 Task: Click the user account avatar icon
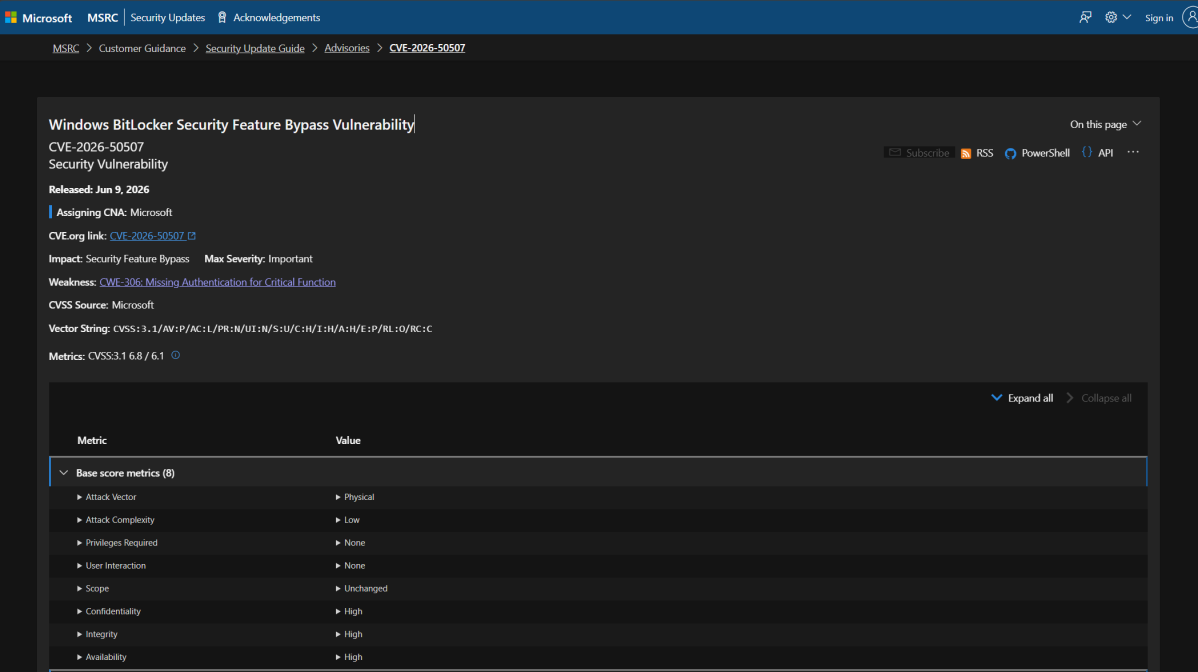tap(1190, 17)
